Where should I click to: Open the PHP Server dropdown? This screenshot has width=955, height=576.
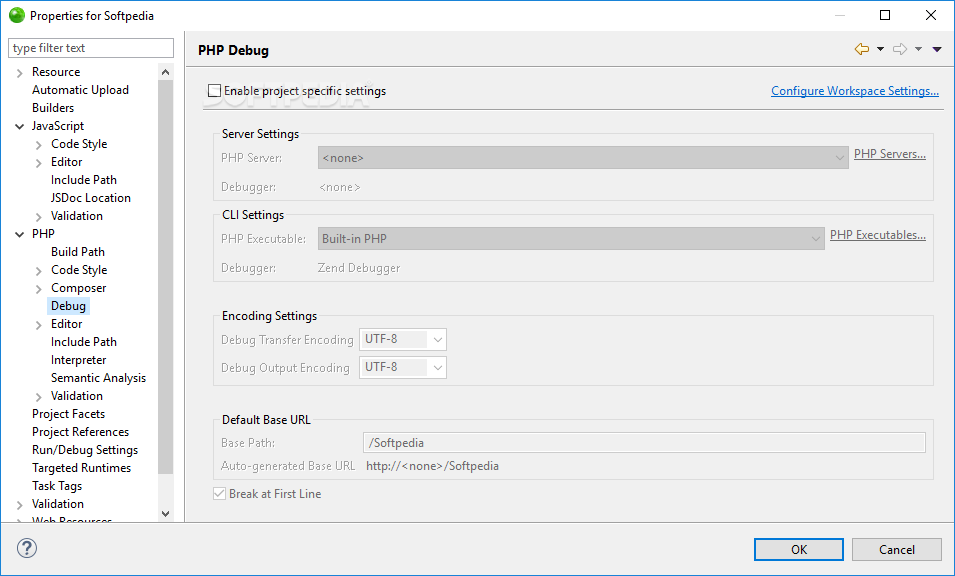click(x=583, y=158)
